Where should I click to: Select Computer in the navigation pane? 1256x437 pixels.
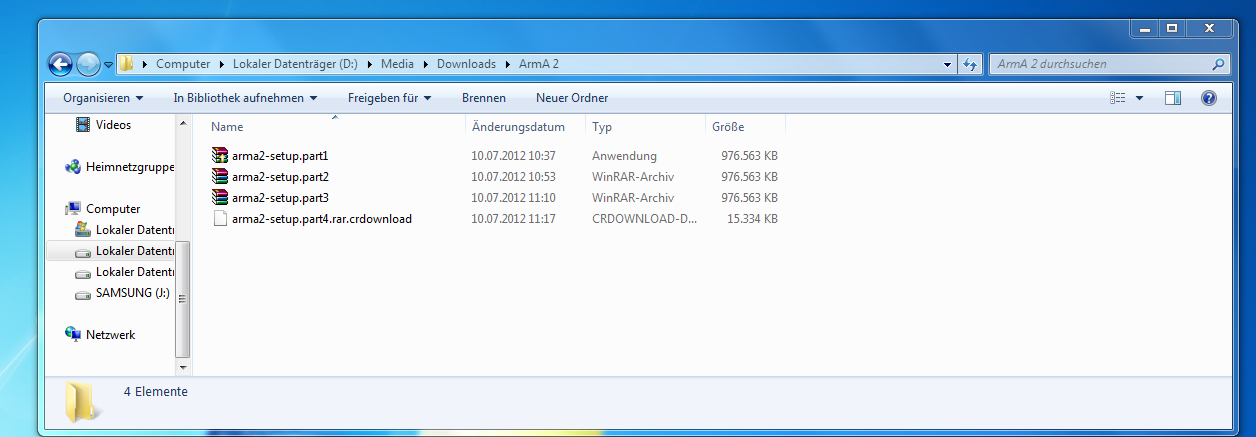click(x=113, y=209)
